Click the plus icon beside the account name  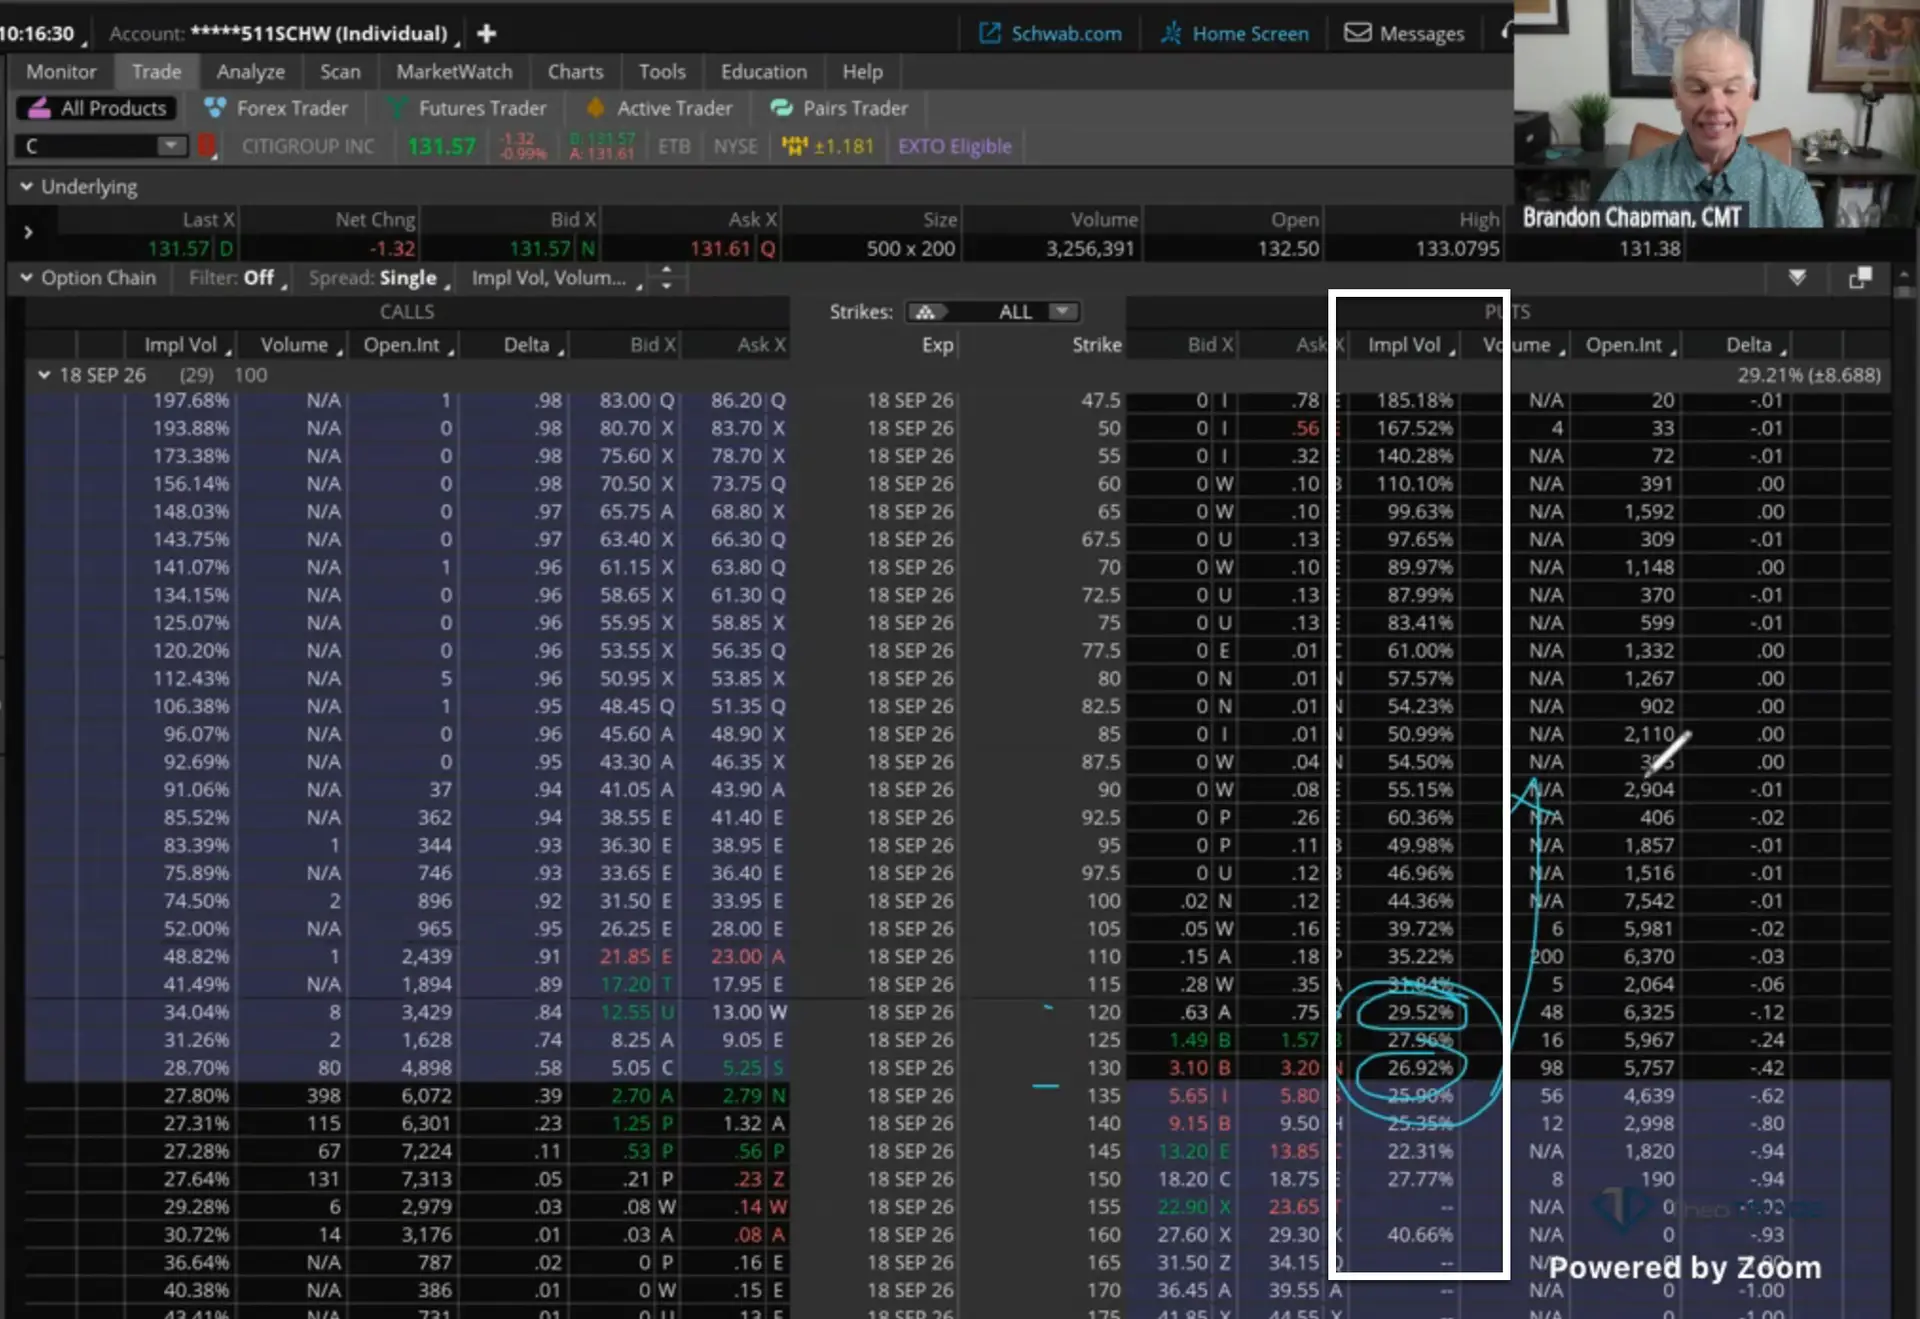[x=487, y=34]
